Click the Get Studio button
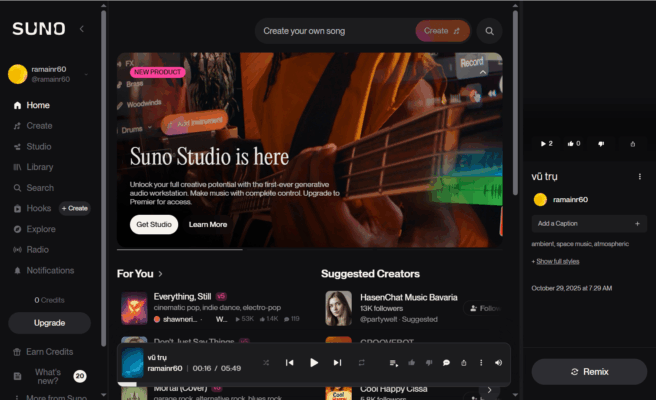 (x=154, y=224)
